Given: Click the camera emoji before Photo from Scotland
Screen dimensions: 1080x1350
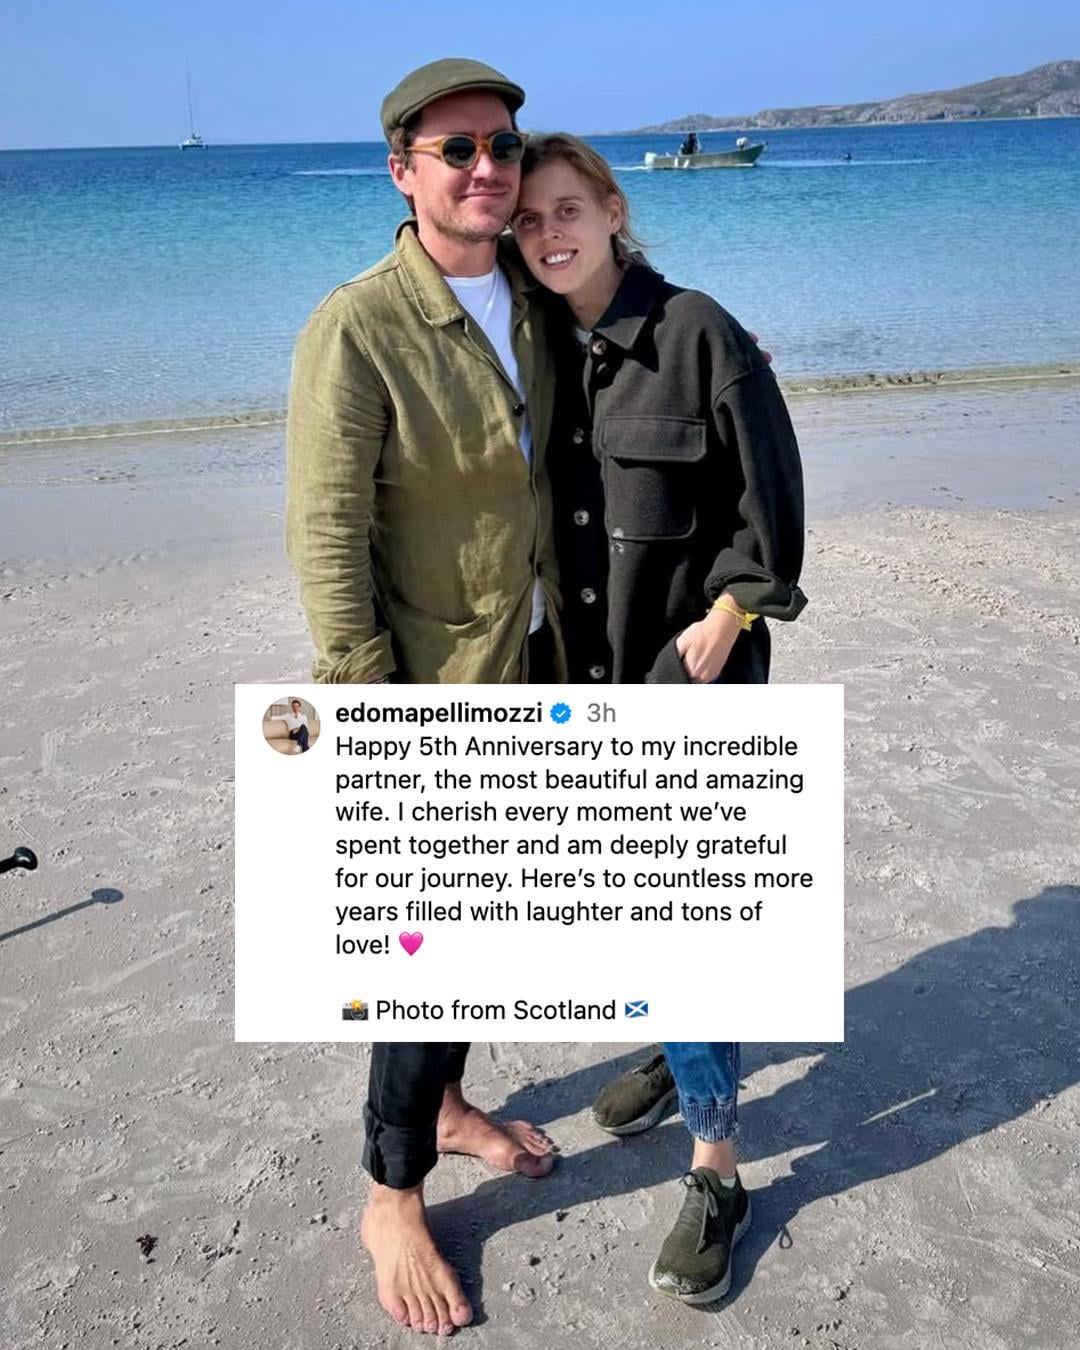Looking at the screenshot, I should [x=355, y=1010].
